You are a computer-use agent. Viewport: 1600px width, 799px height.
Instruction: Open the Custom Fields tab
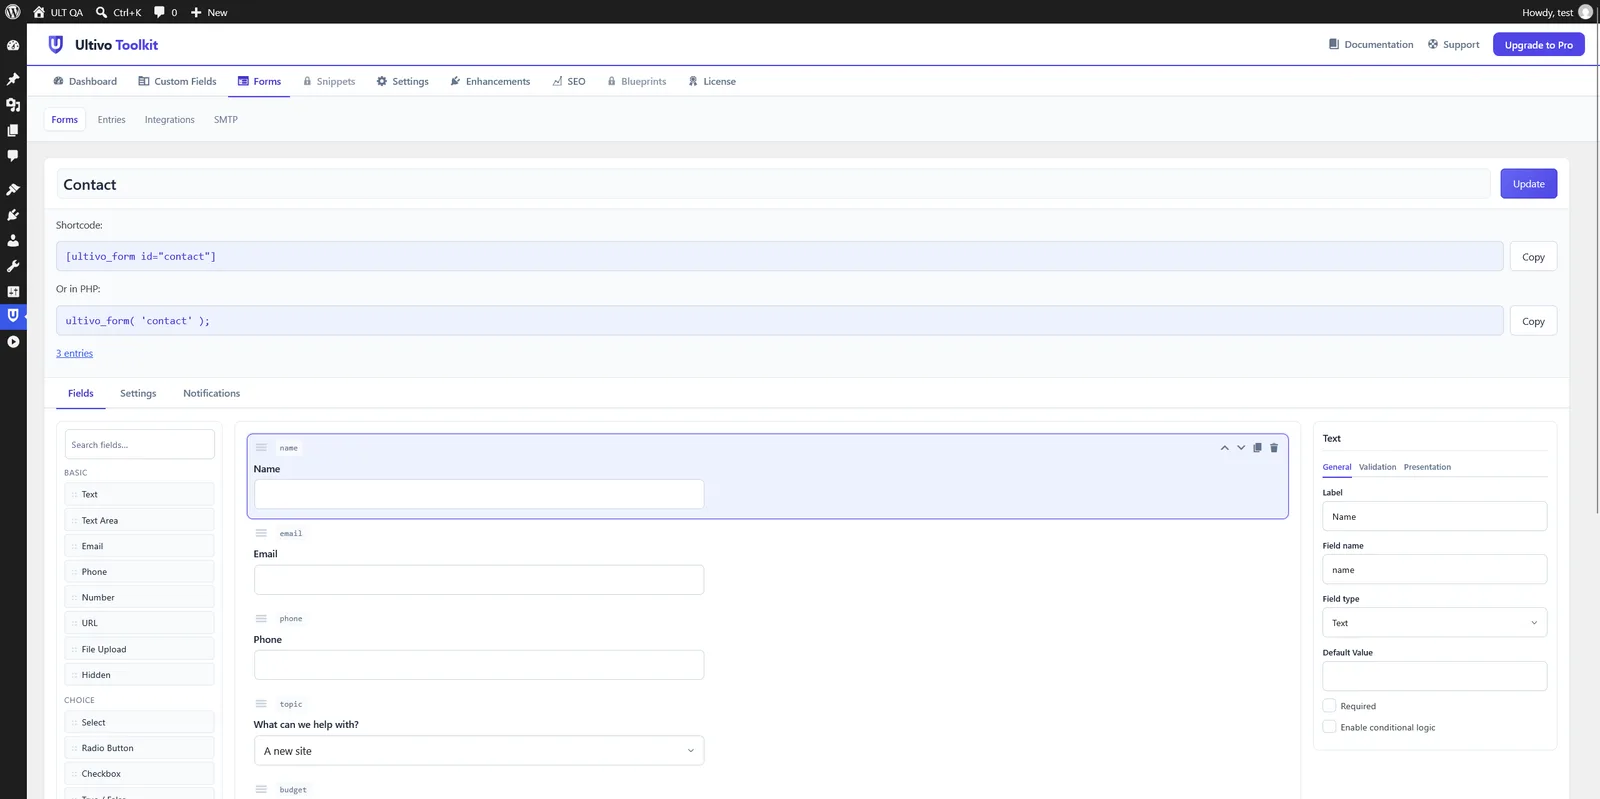(177, 81)
